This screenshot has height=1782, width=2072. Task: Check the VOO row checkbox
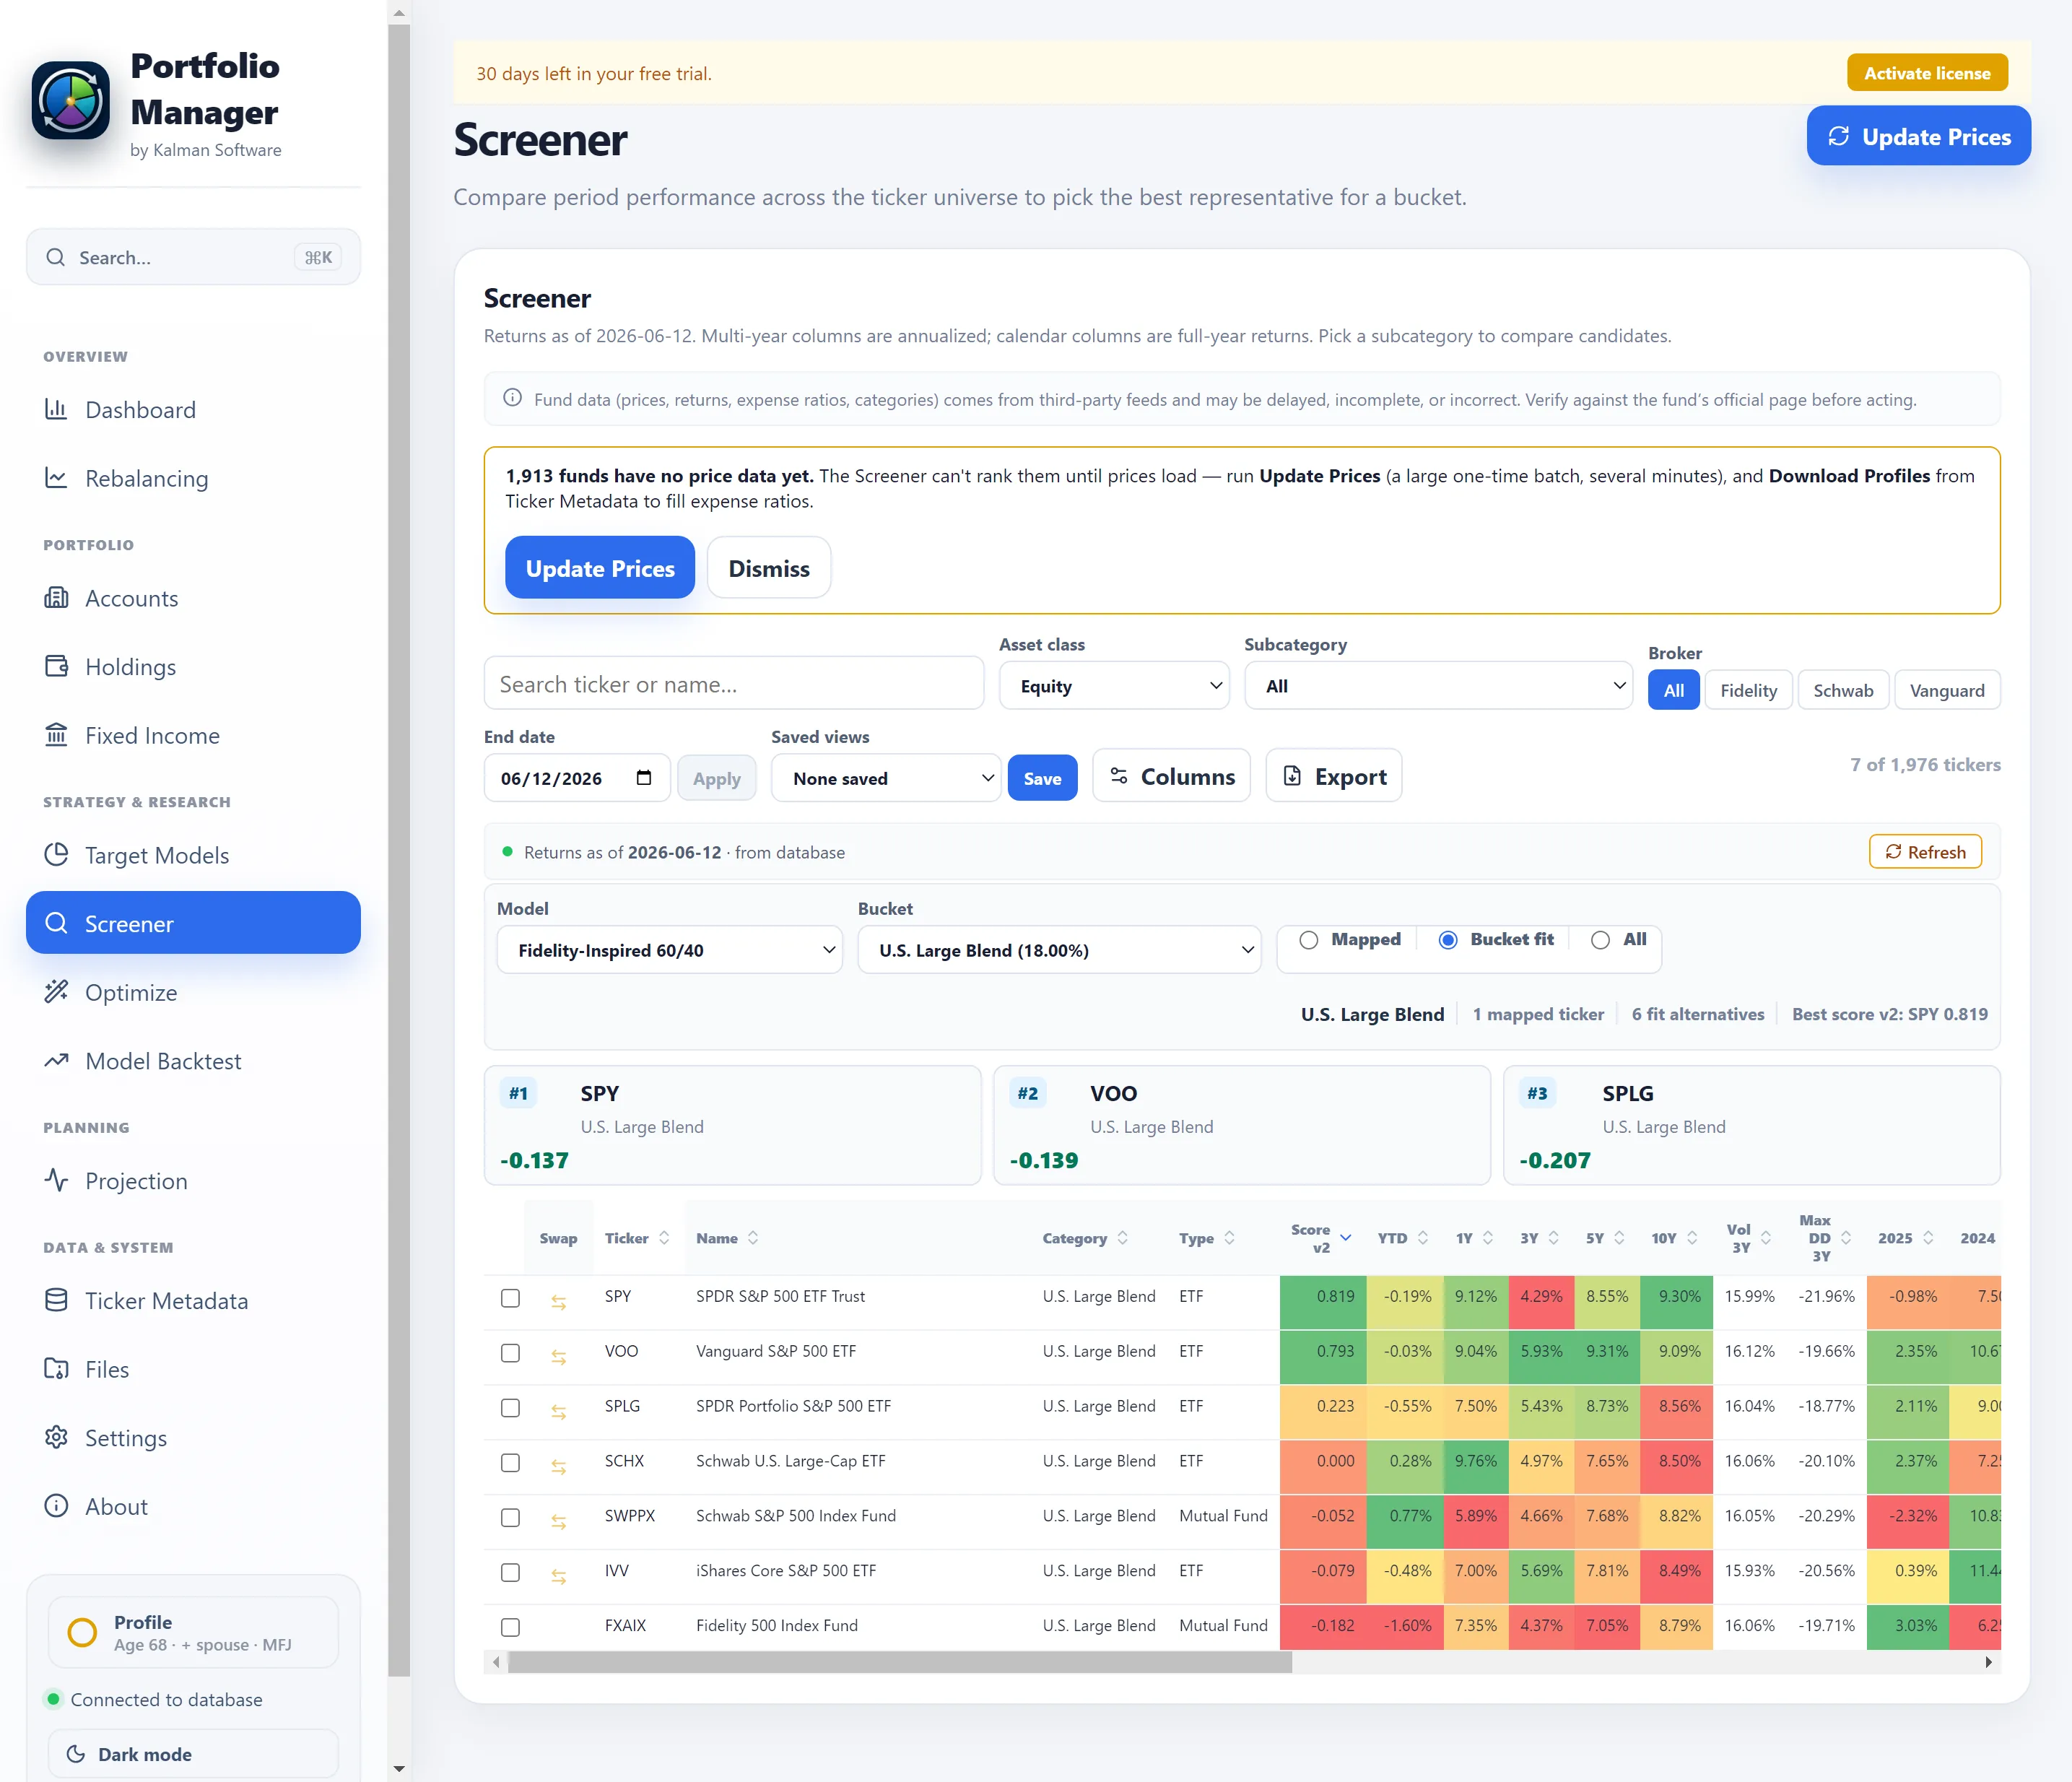click(510, 1353)
